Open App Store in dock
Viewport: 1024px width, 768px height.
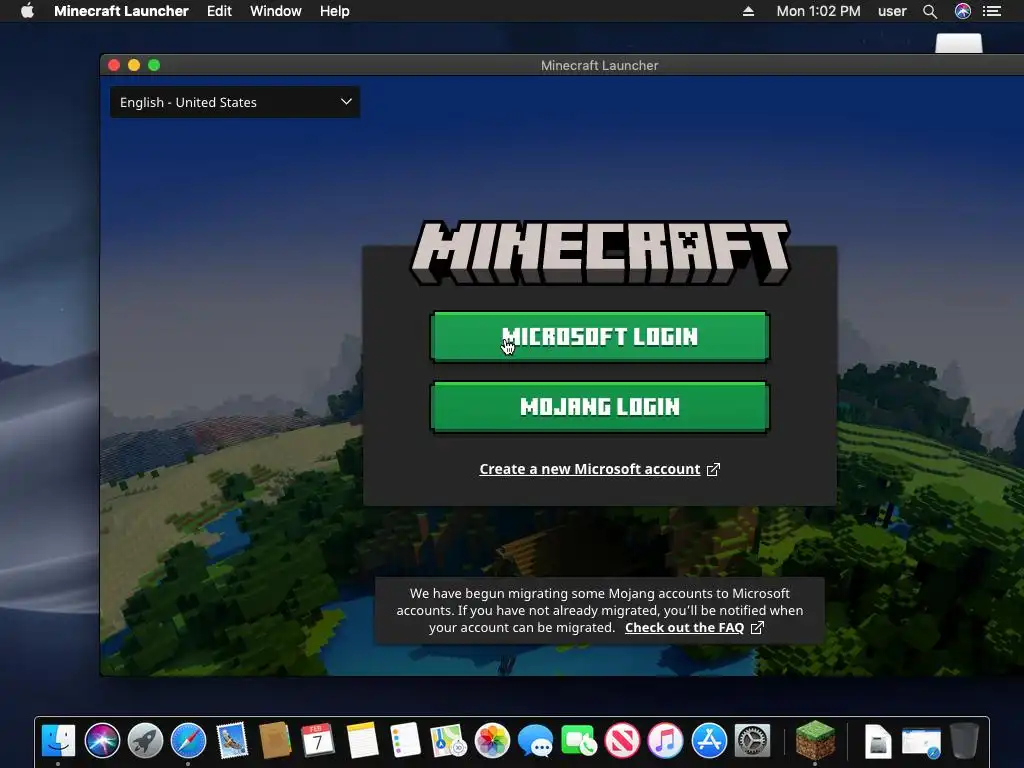click(x=709, y=741)
